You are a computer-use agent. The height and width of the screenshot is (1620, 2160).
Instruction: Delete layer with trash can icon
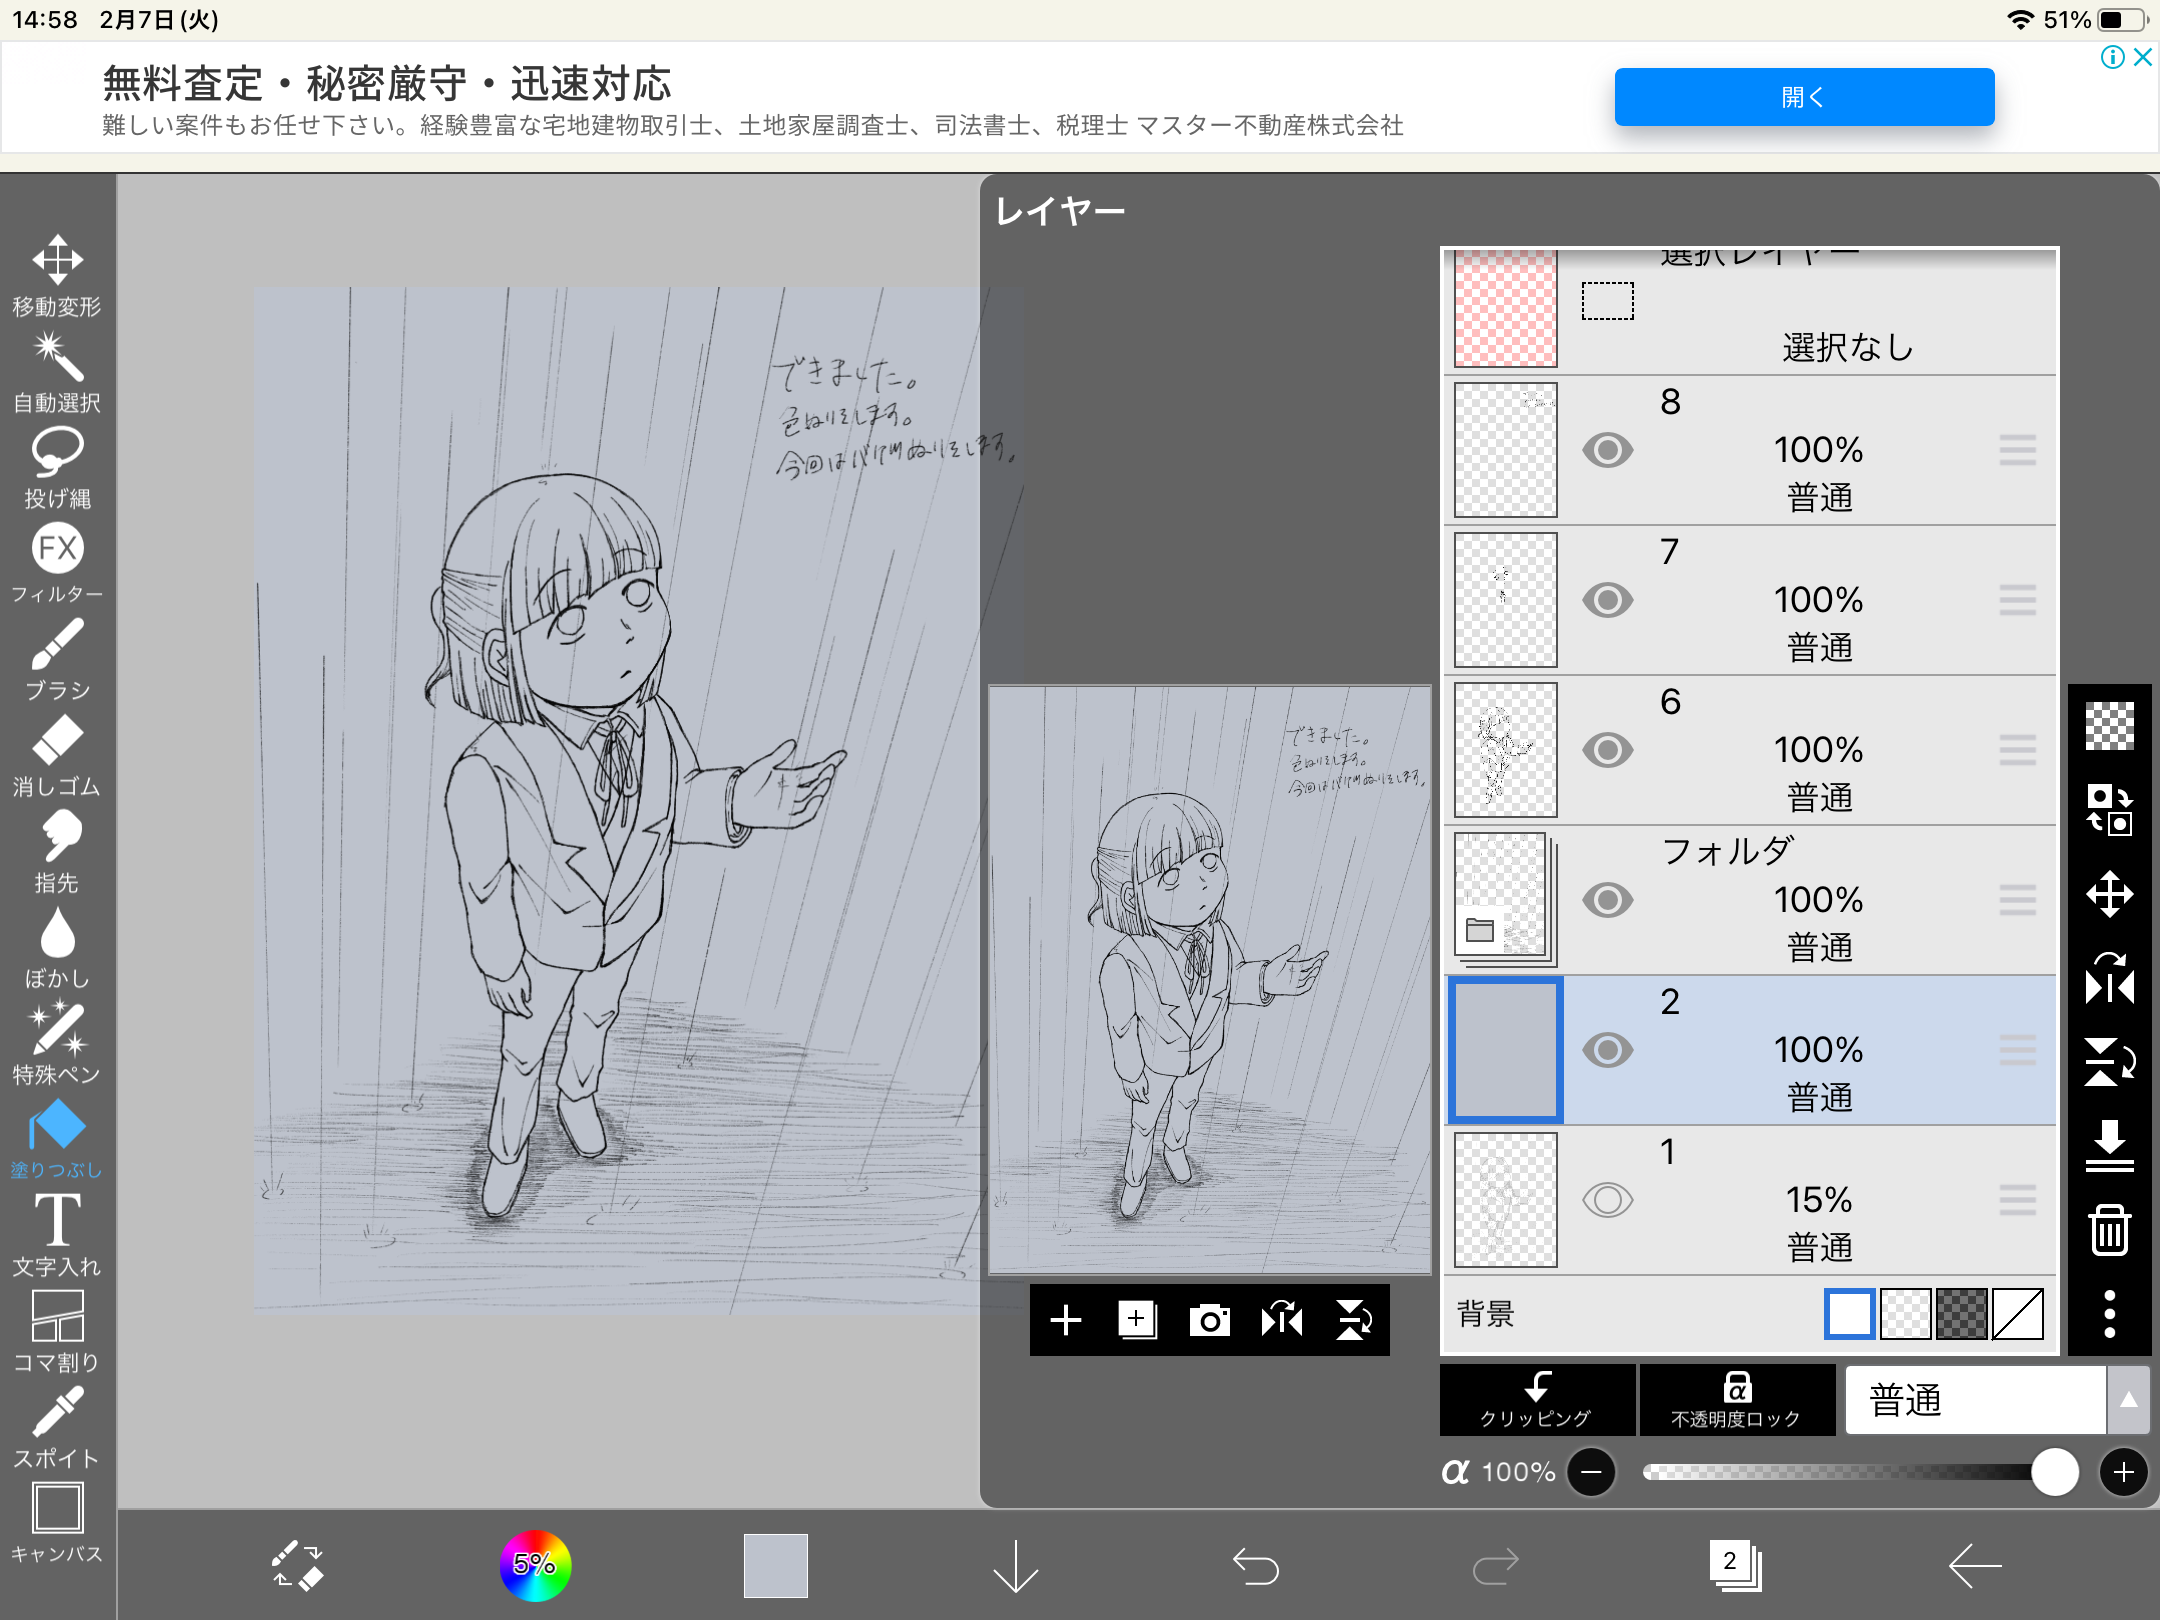pos(2109,1230)
